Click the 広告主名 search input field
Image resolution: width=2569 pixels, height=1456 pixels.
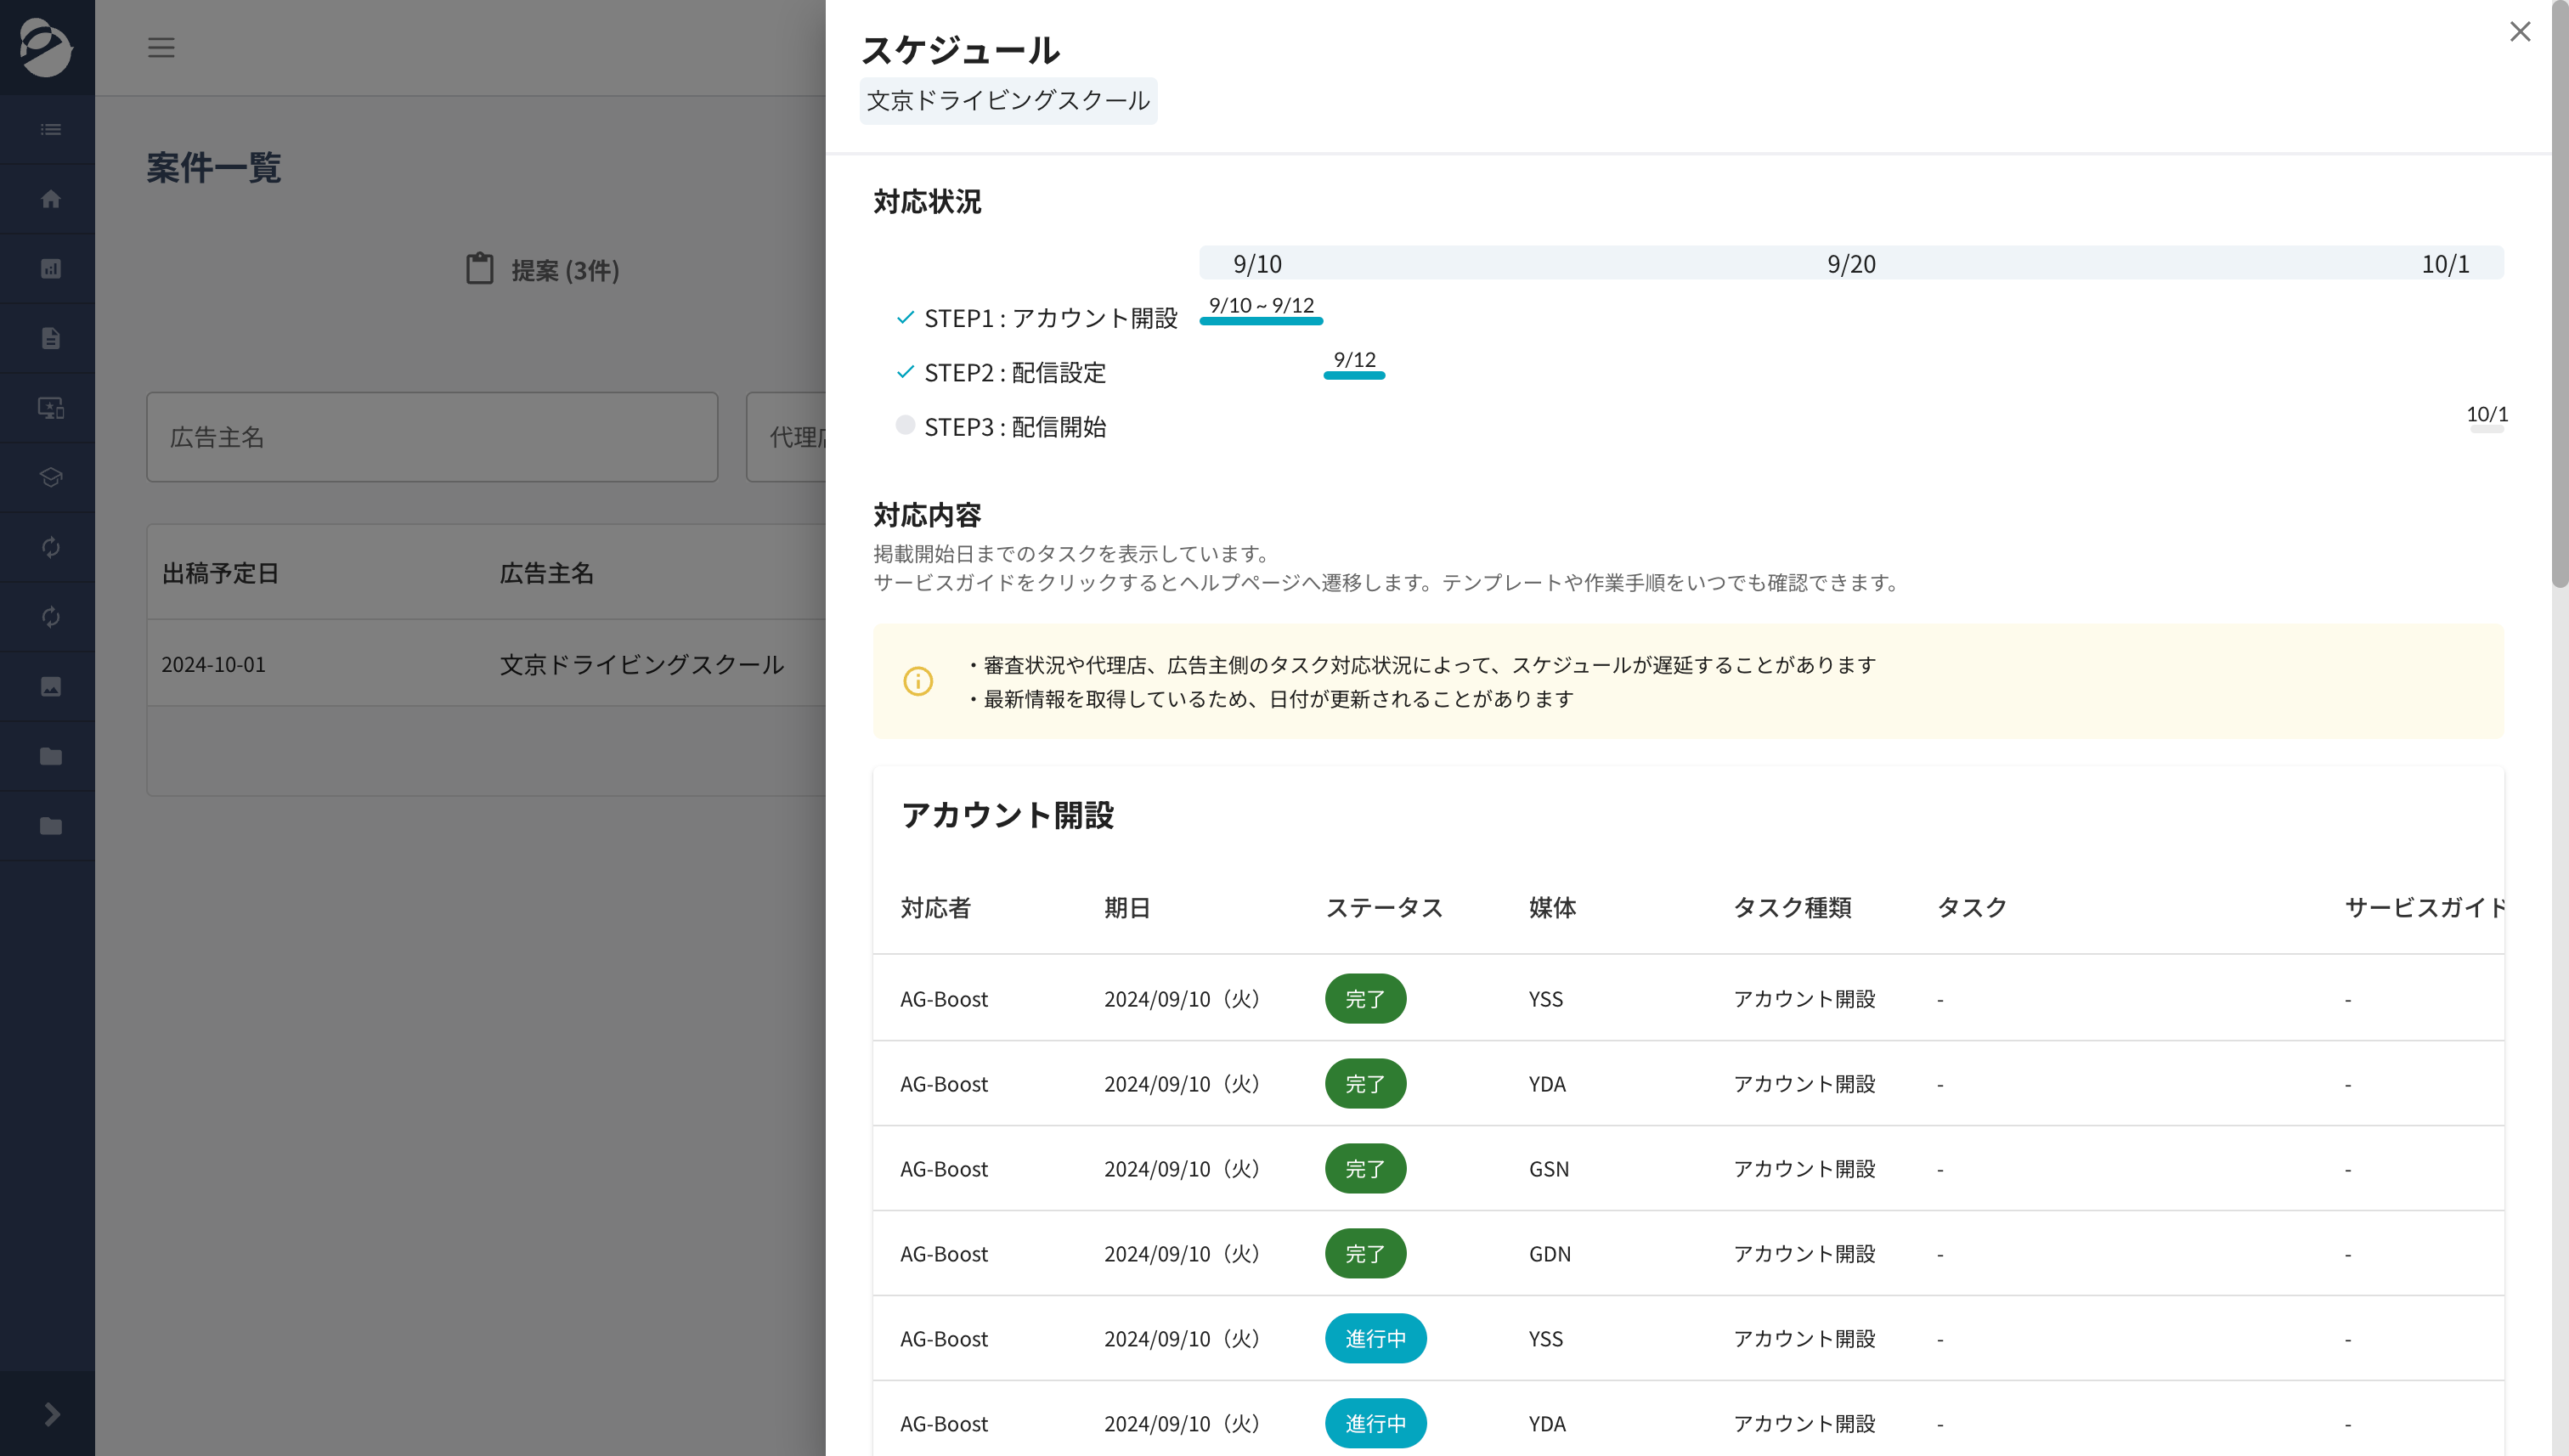(431, 437)
